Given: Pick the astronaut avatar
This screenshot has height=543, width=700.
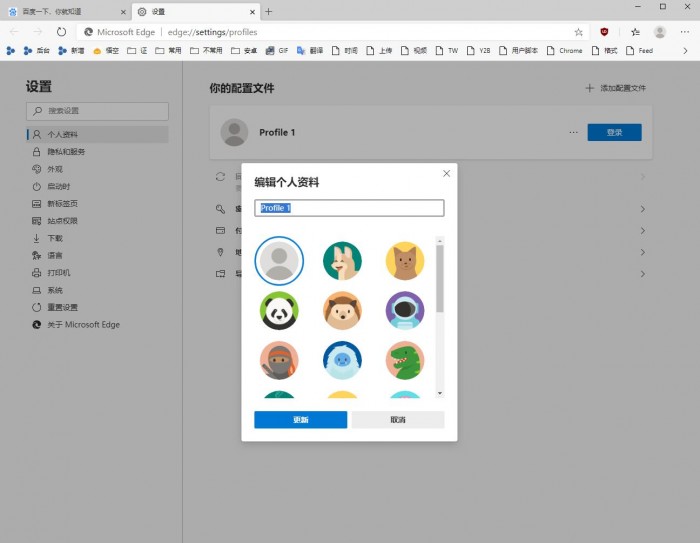Looking at the screenshot, I should tap(405, 310).
